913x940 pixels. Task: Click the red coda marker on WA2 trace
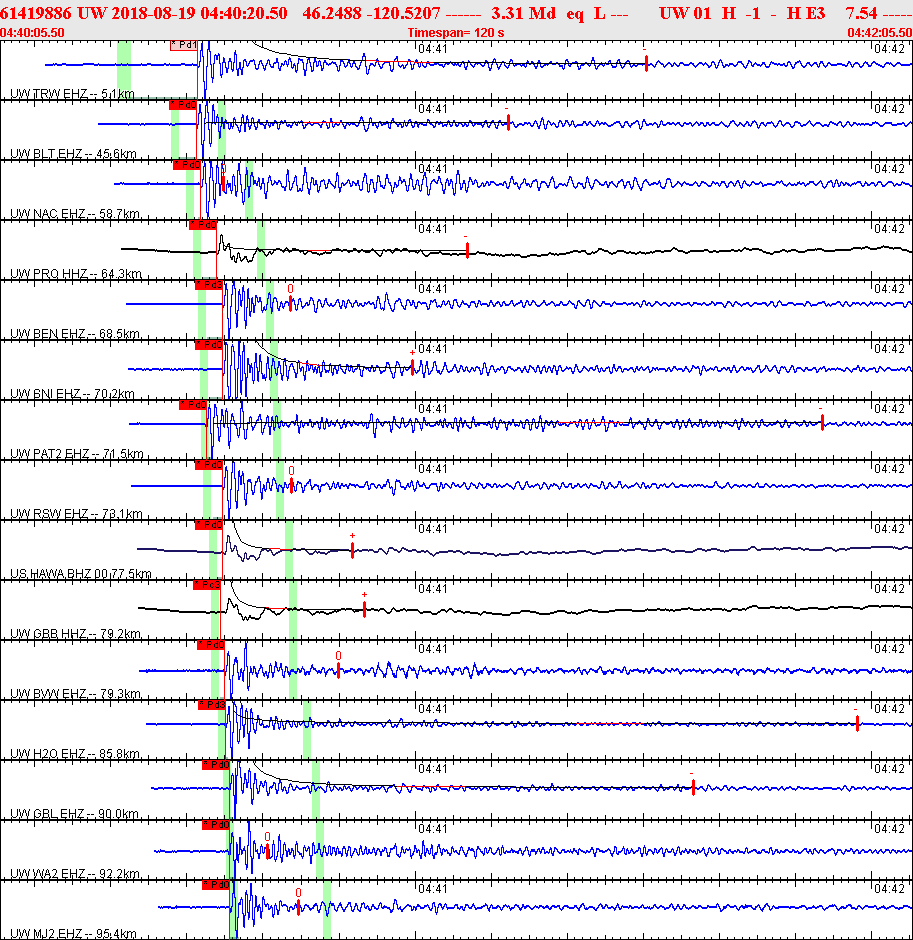268,851
